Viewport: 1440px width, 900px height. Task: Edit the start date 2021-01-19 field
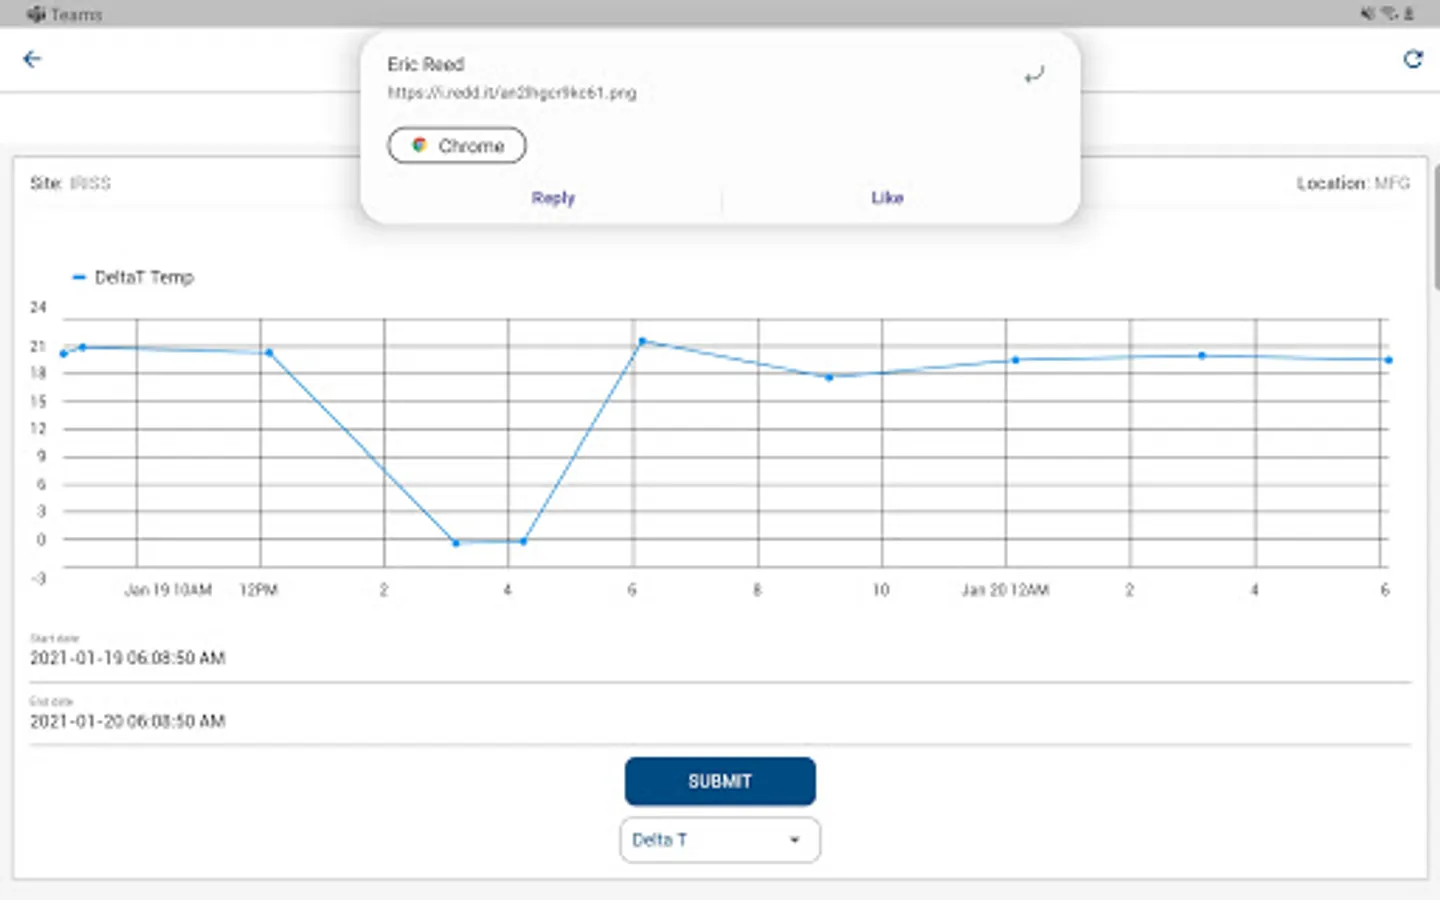pos(720,657)
